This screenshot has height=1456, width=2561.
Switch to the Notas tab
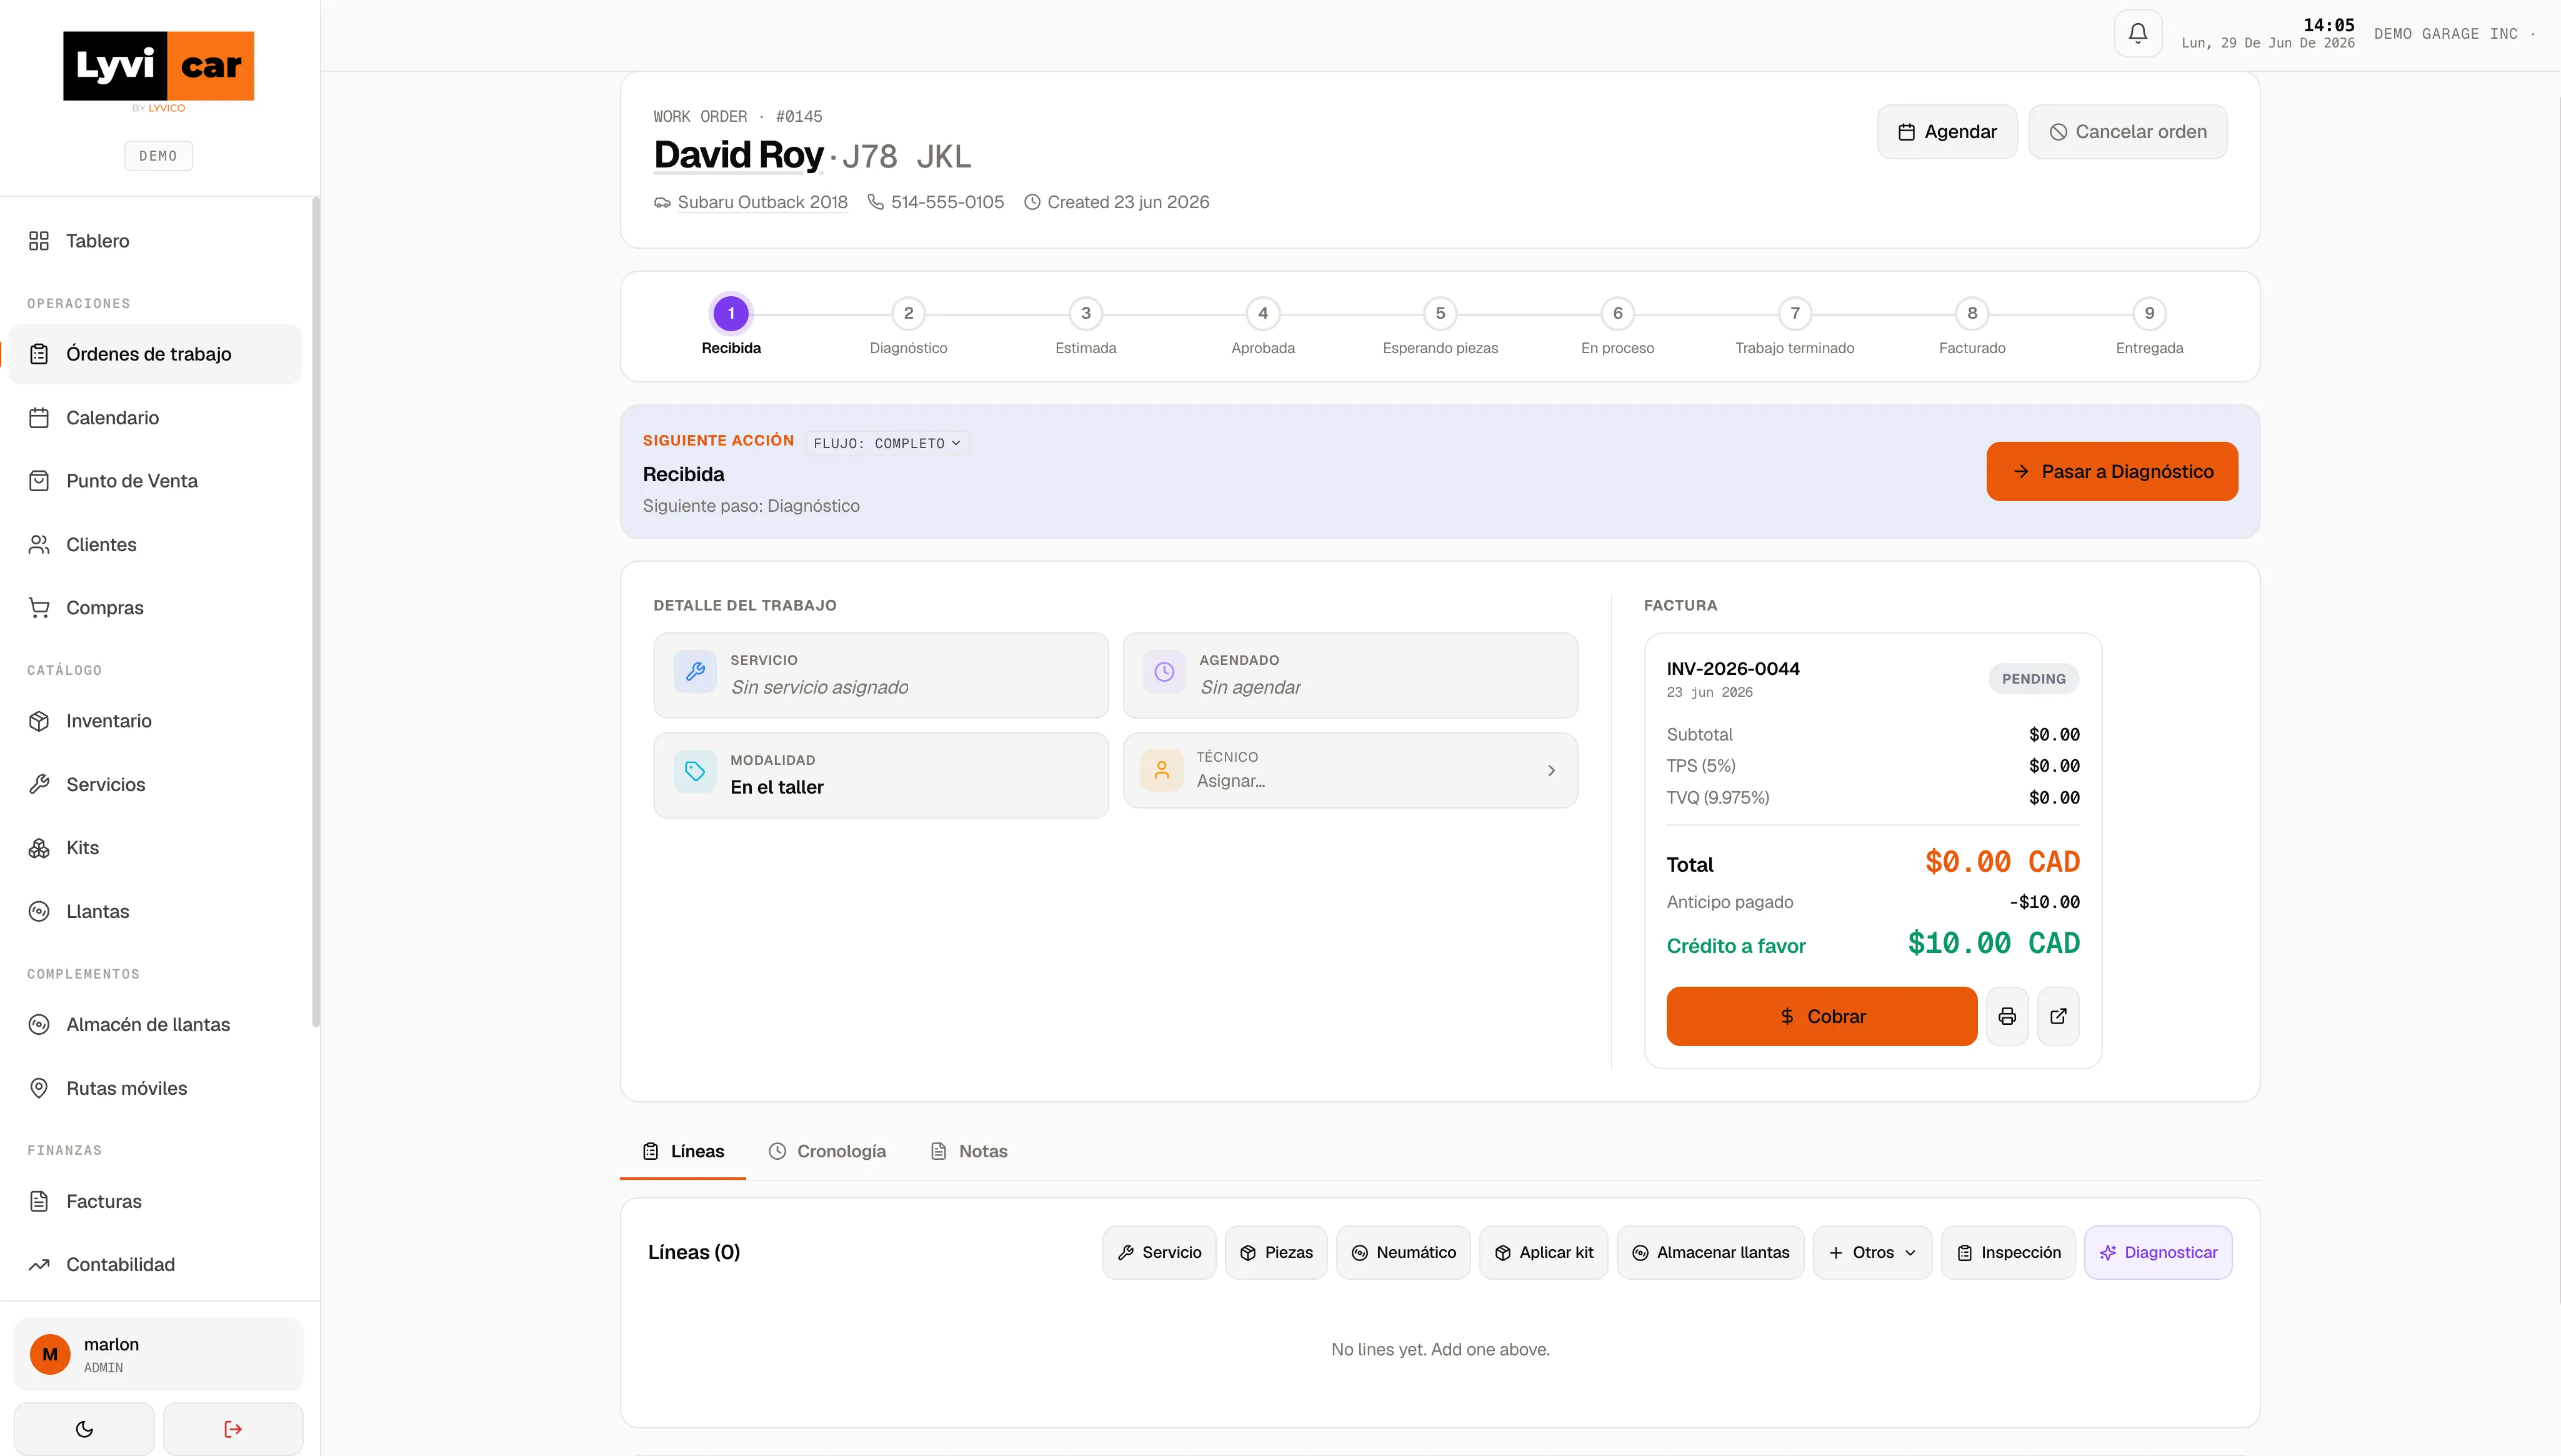click(x=969, y=1152)
